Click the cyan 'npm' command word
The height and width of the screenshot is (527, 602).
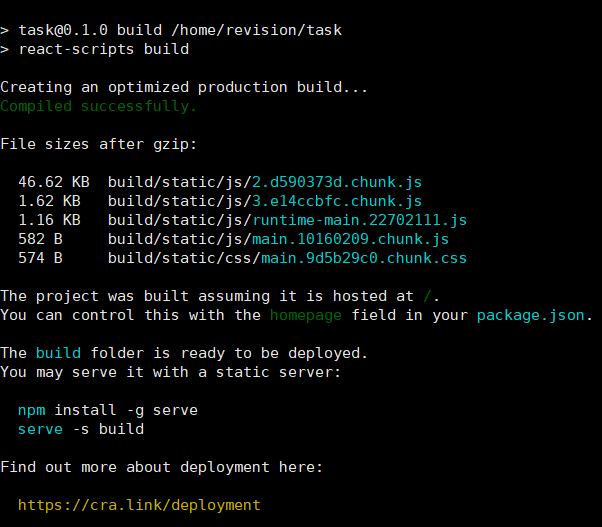point(31,411)
